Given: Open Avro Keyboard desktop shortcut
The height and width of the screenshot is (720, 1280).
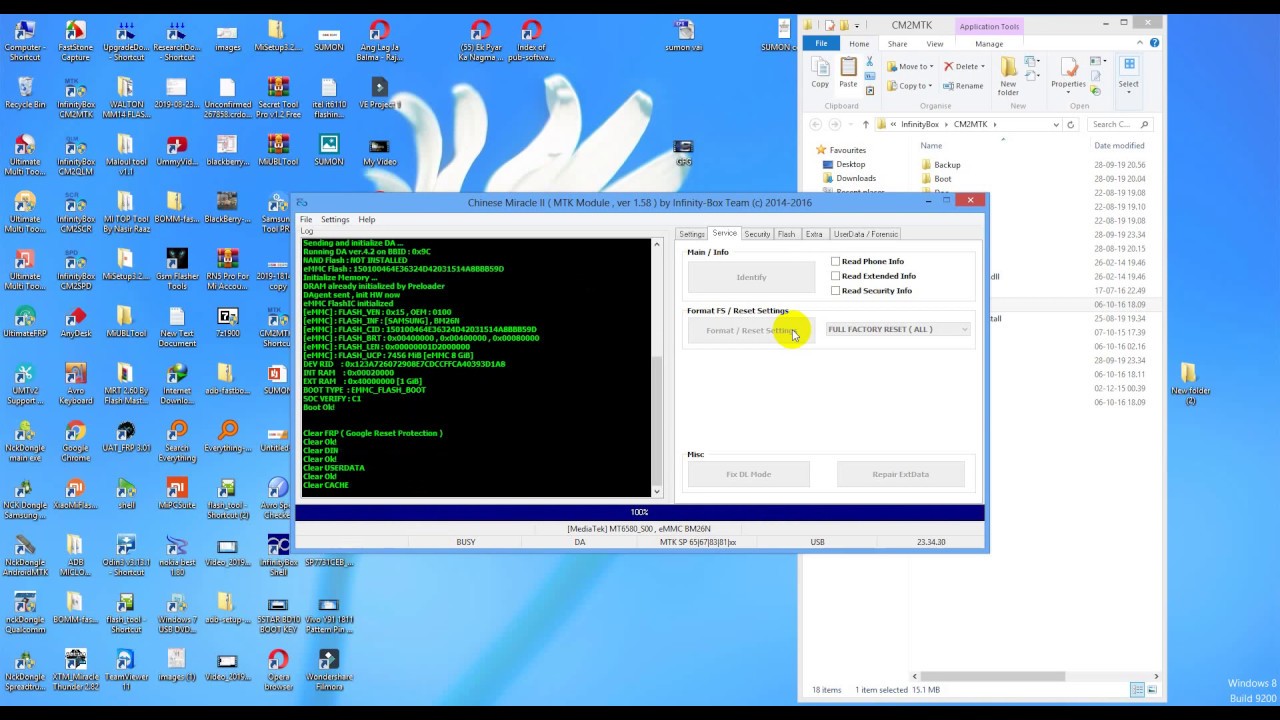Looking at the screenshot, I should (75, 383).
